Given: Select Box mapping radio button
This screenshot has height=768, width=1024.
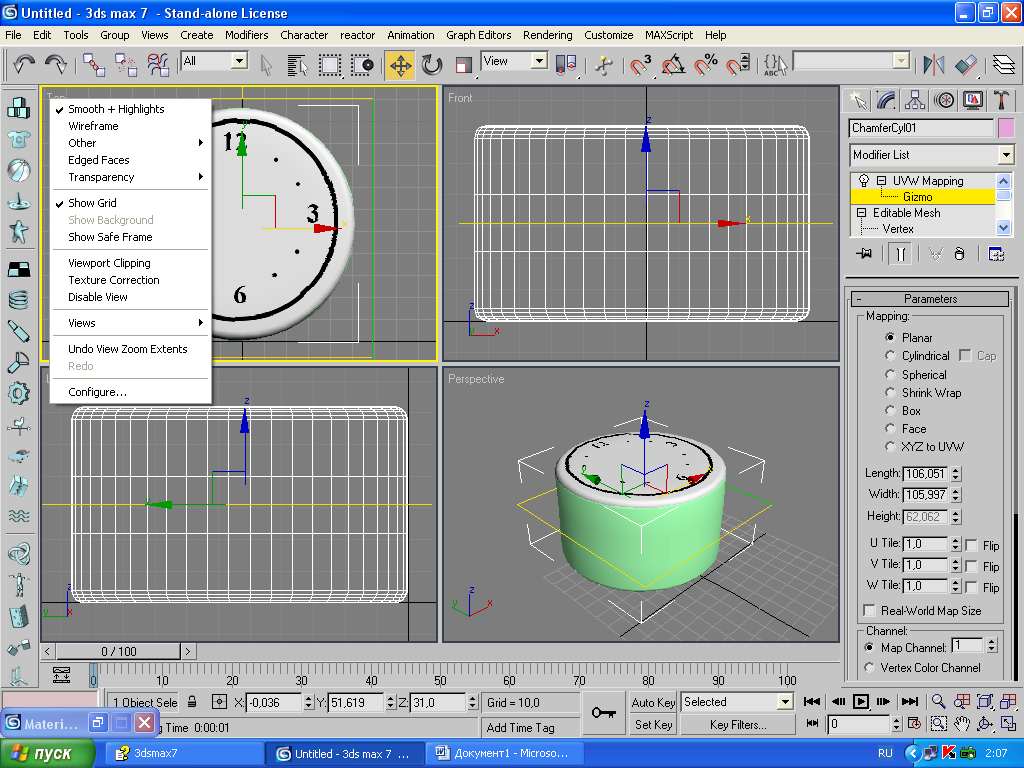Looking at the screenshot, I should point(889,410).
